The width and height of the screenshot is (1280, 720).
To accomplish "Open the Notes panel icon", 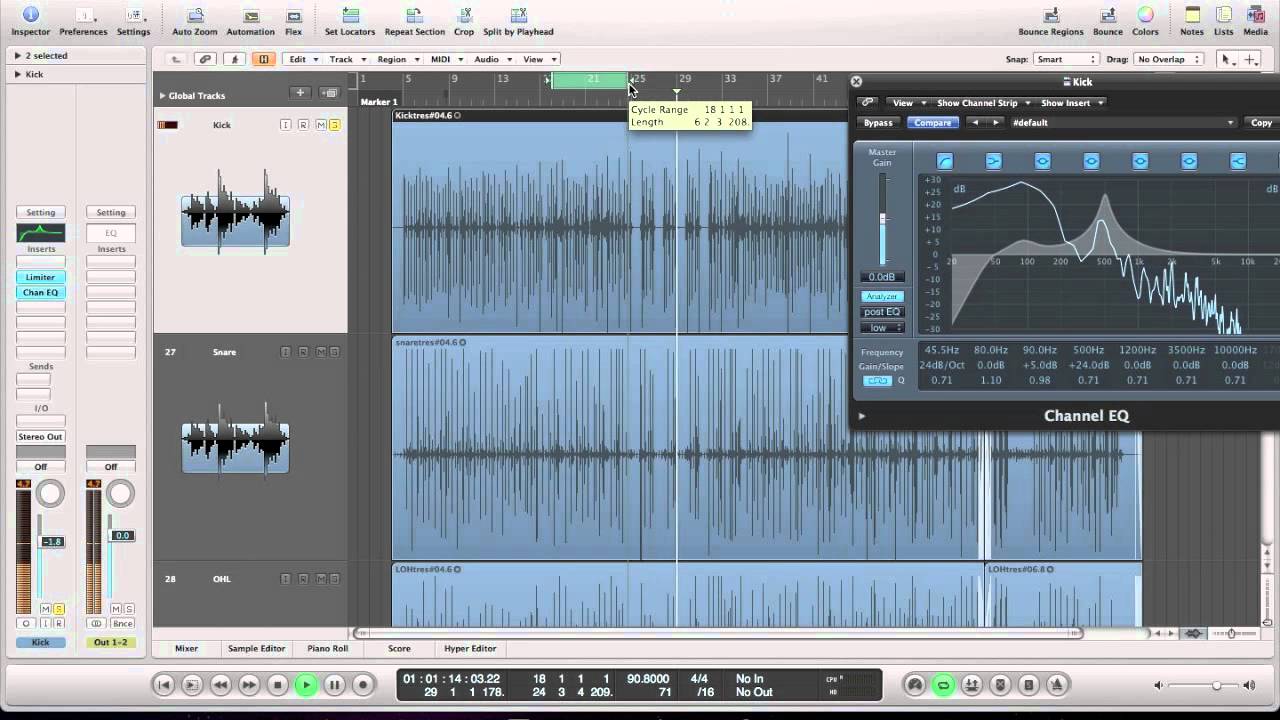I will [x=1192, y=16].
